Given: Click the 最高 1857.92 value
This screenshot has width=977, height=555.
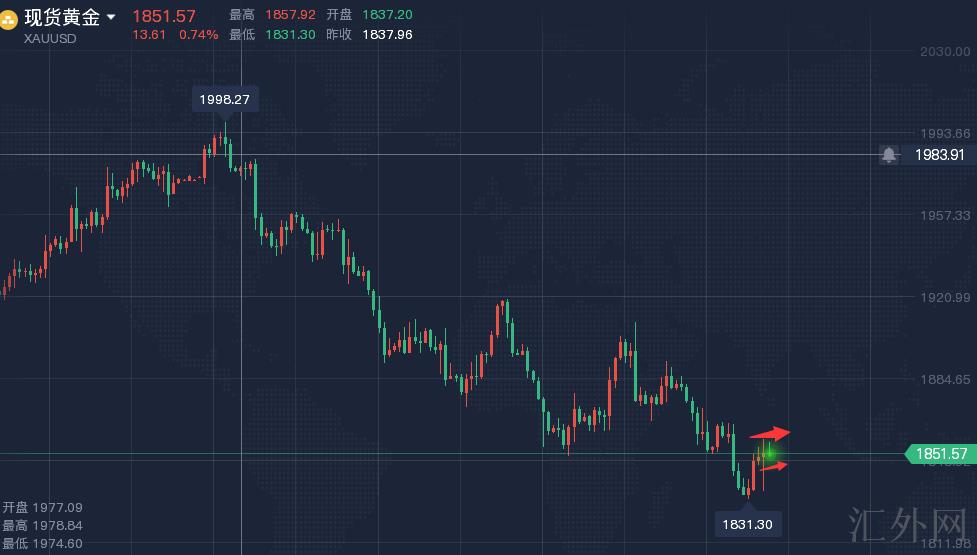Looking at the screenshot, I should (290, 15).
